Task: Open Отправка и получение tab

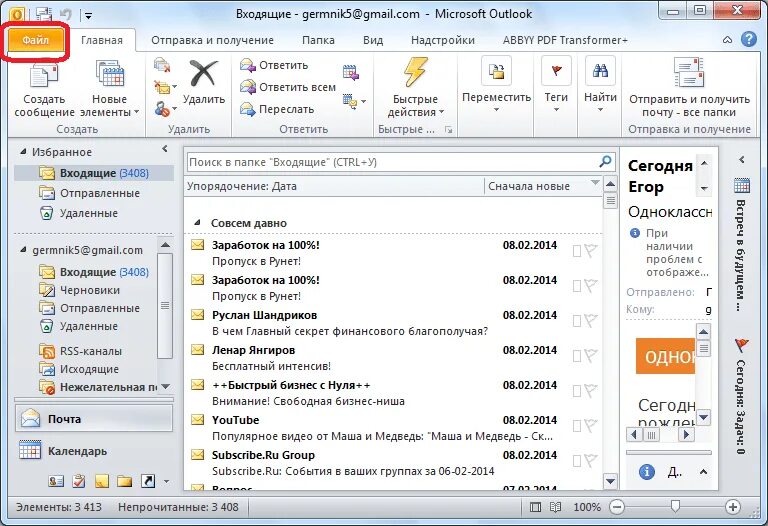Action: [x=212, y=40]
